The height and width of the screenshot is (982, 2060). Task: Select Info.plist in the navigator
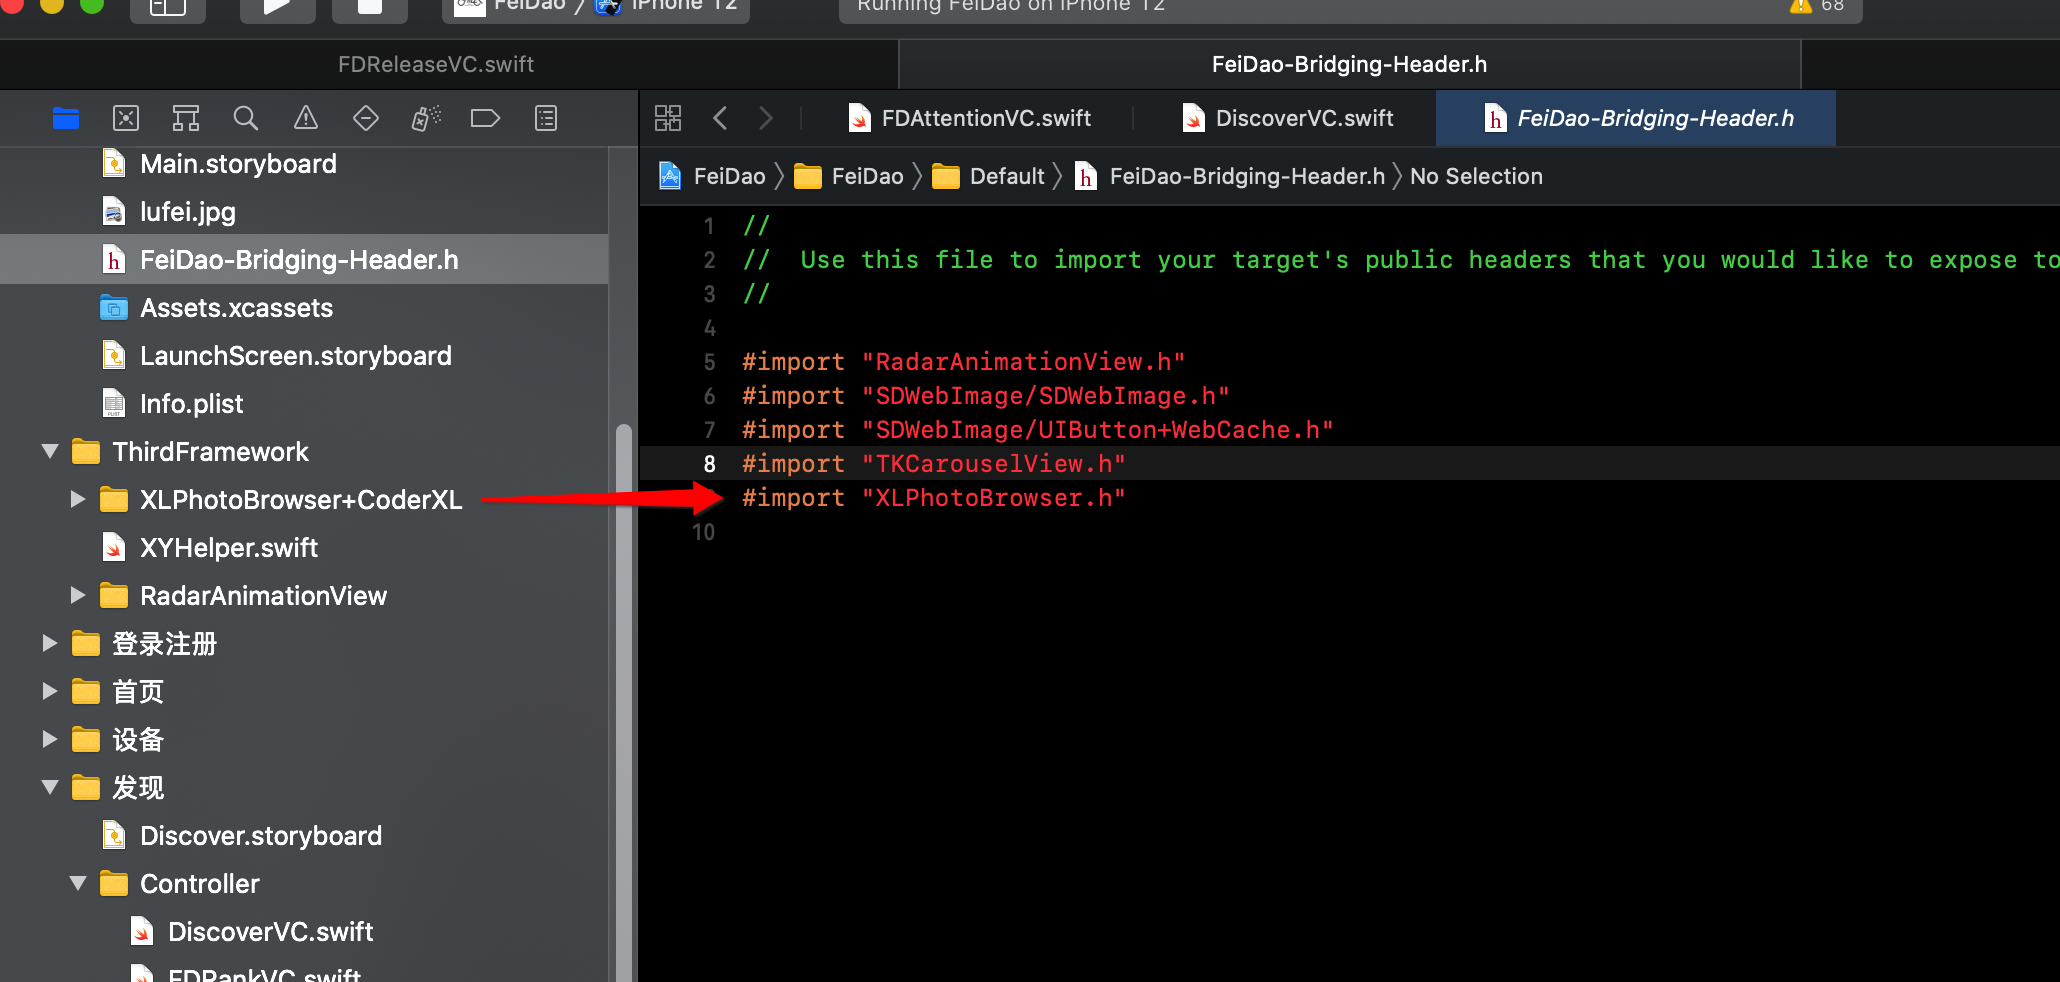304,404
